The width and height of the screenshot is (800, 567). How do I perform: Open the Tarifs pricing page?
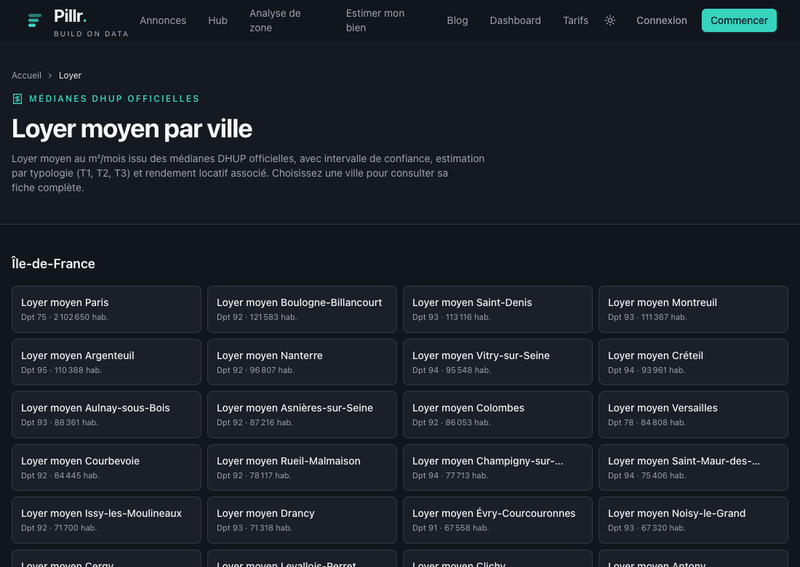point(575,20)
